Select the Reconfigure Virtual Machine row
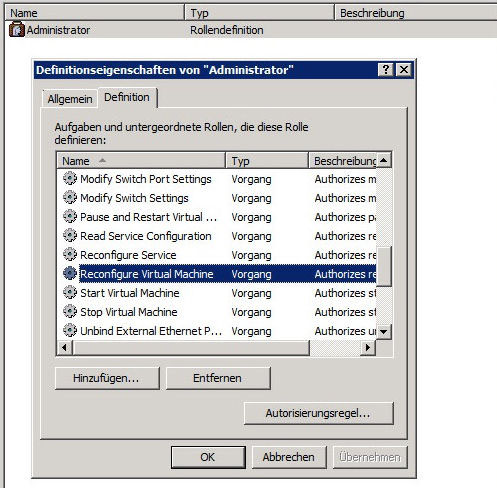 217,274
